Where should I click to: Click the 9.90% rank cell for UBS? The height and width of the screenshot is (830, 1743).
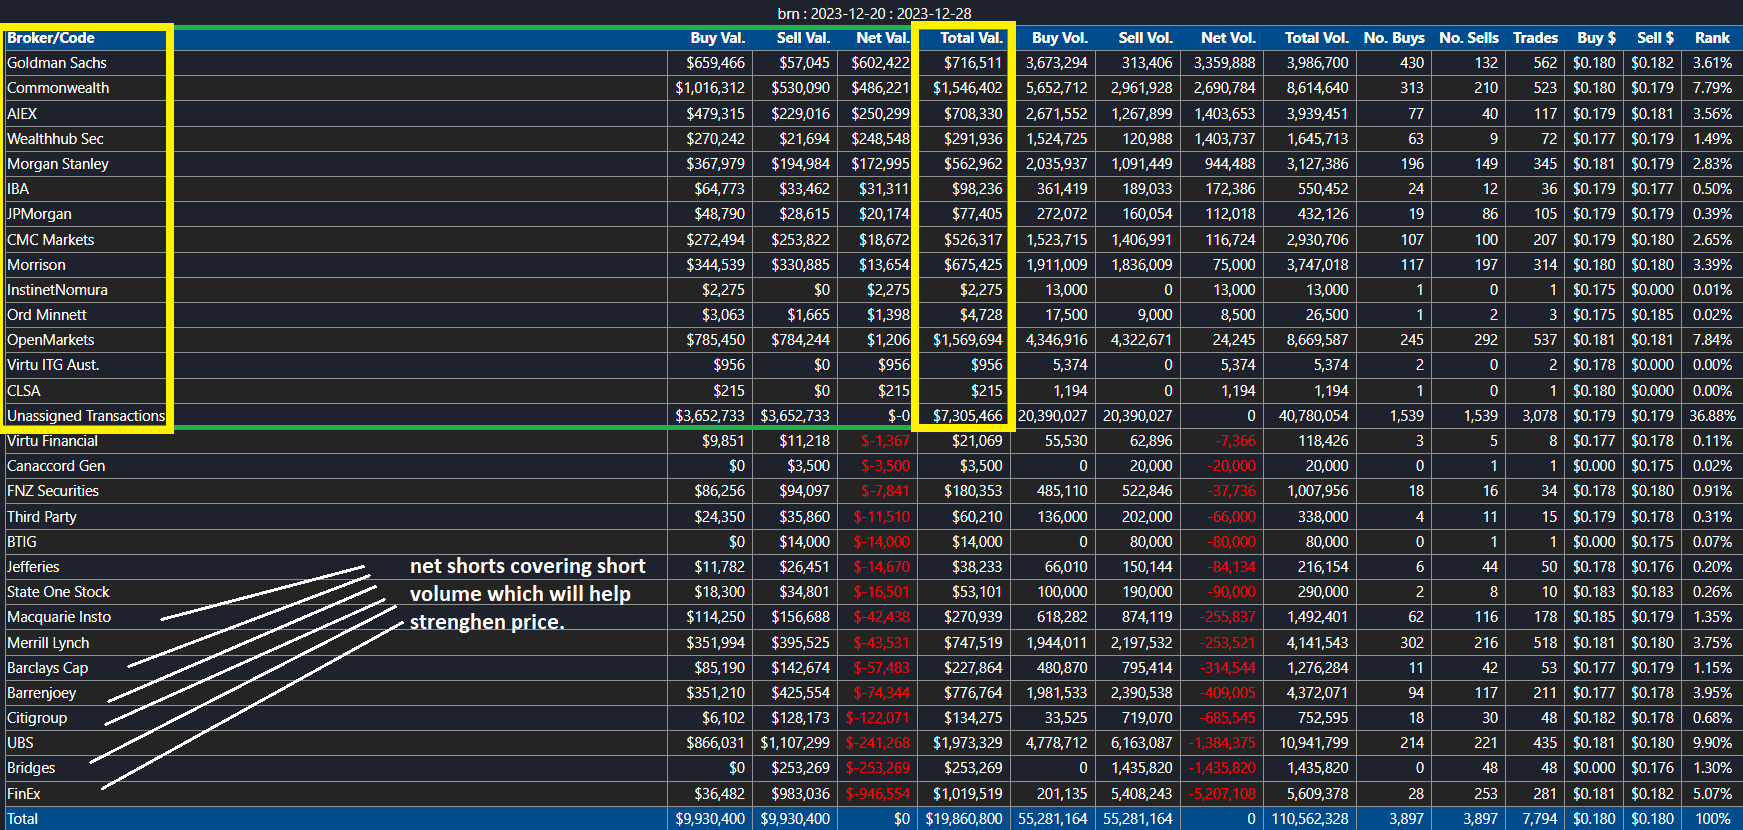pos(1712,743)
